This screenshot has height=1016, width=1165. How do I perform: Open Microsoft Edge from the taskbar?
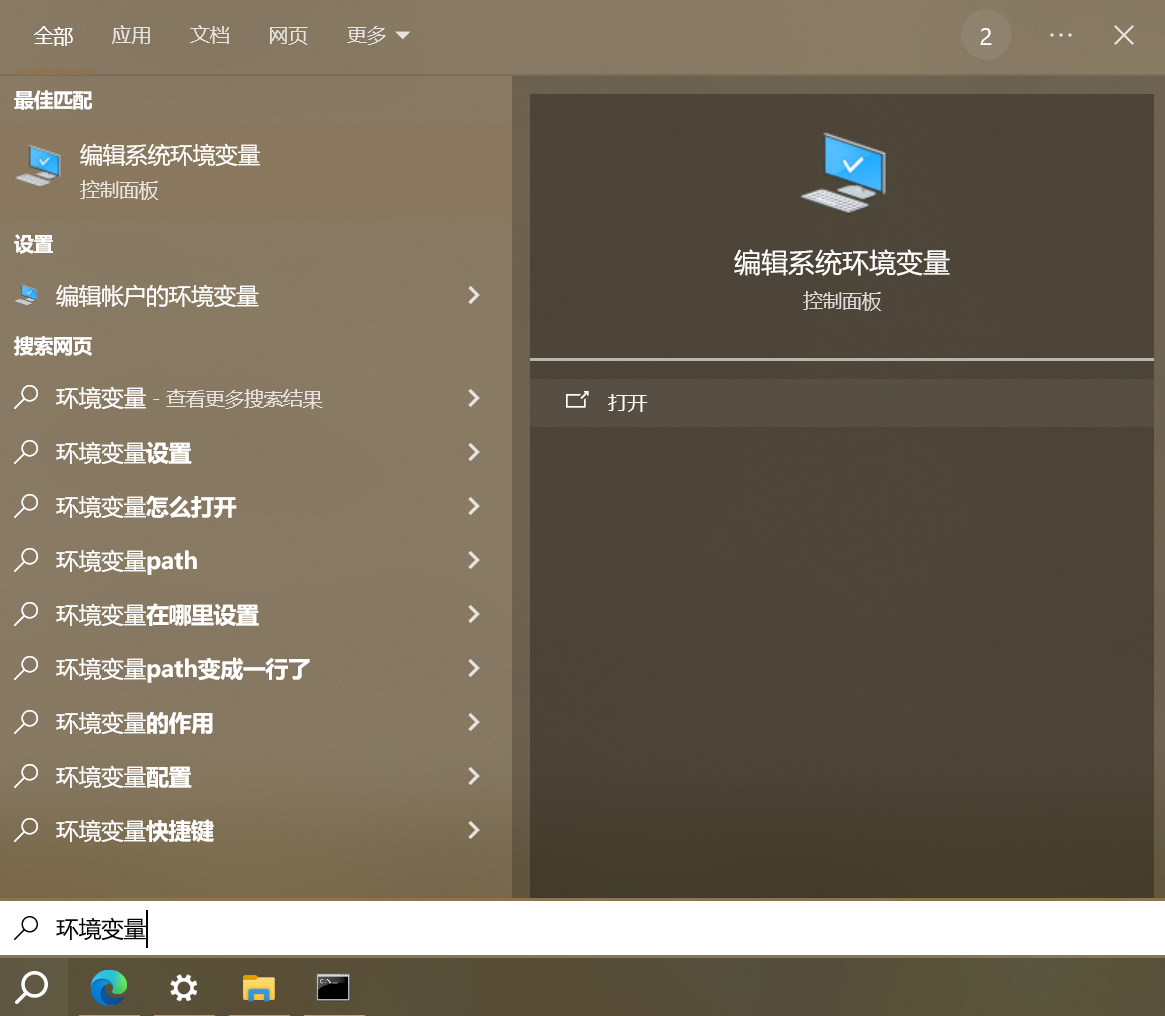tap(109, 988)
